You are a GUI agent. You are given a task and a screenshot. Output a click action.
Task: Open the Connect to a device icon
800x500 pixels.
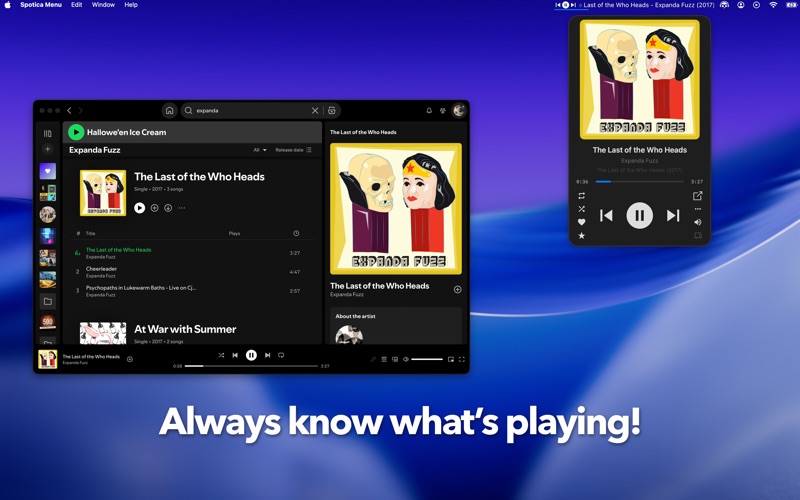[395, 359]
